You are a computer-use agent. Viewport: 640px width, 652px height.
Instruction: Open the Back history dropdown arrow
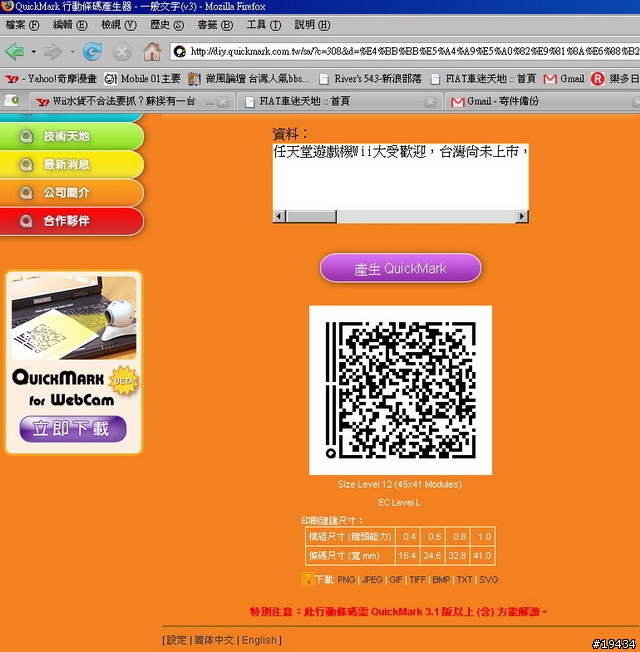(34, 52)
